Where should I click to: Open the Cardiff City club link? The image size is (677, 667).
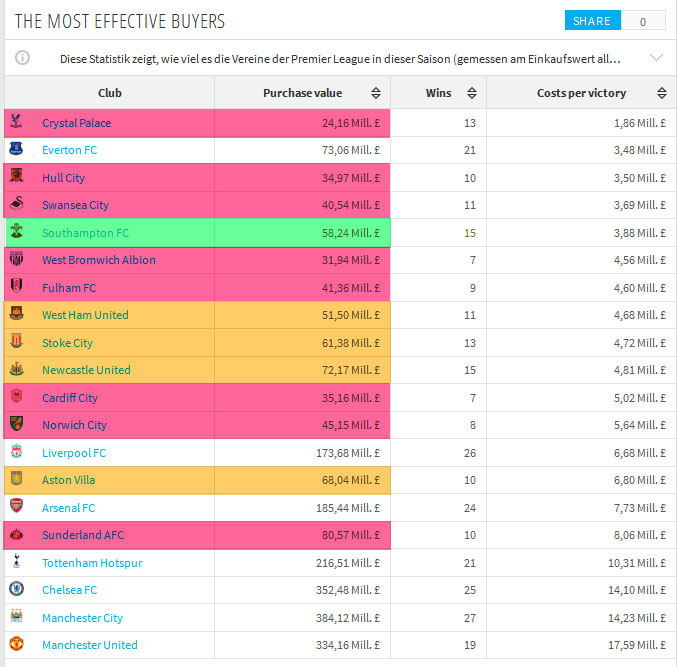[70, 398]
